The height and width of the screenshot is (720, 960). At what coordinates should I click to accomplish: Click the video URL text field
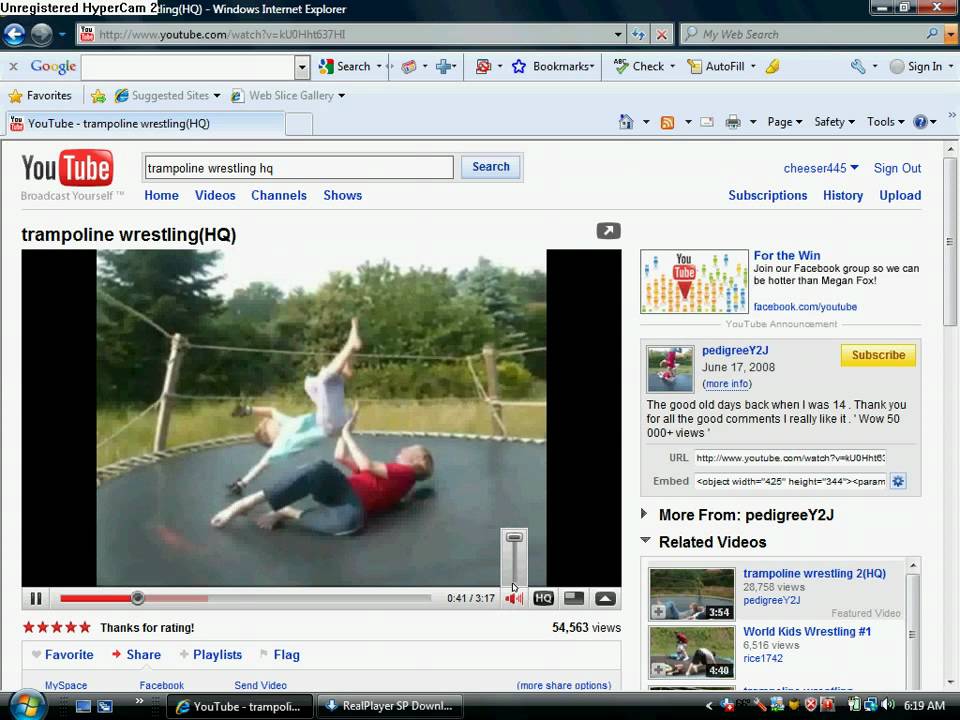(790, 458)
